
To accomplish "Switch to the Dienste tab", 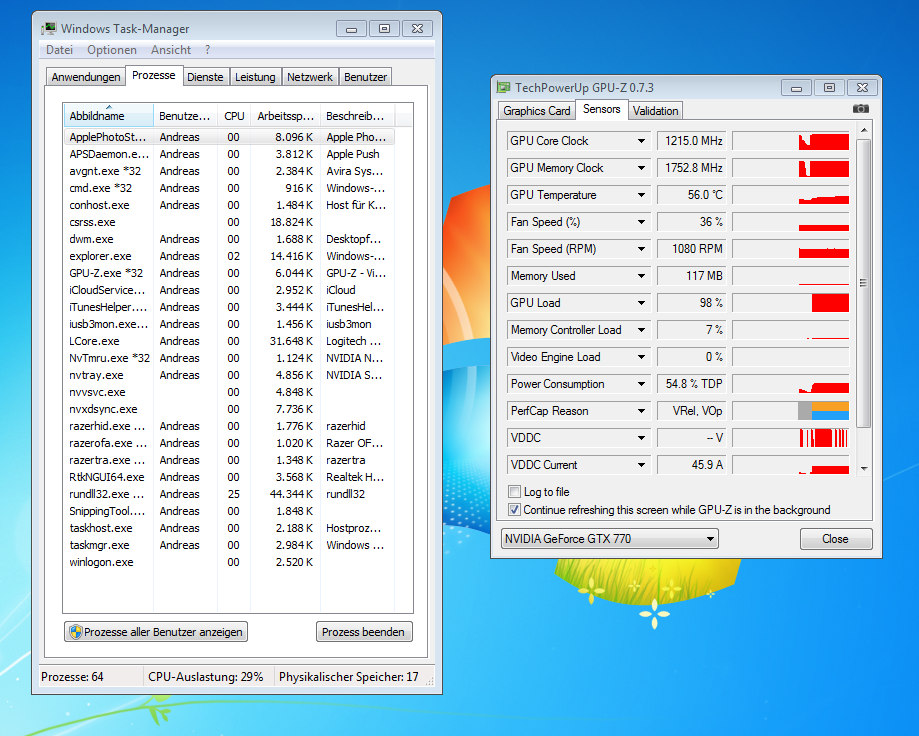I will 205,77.
